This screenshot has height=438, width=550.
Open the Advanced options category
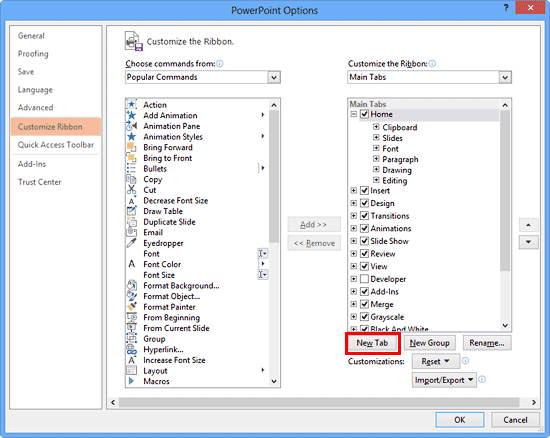35,107
